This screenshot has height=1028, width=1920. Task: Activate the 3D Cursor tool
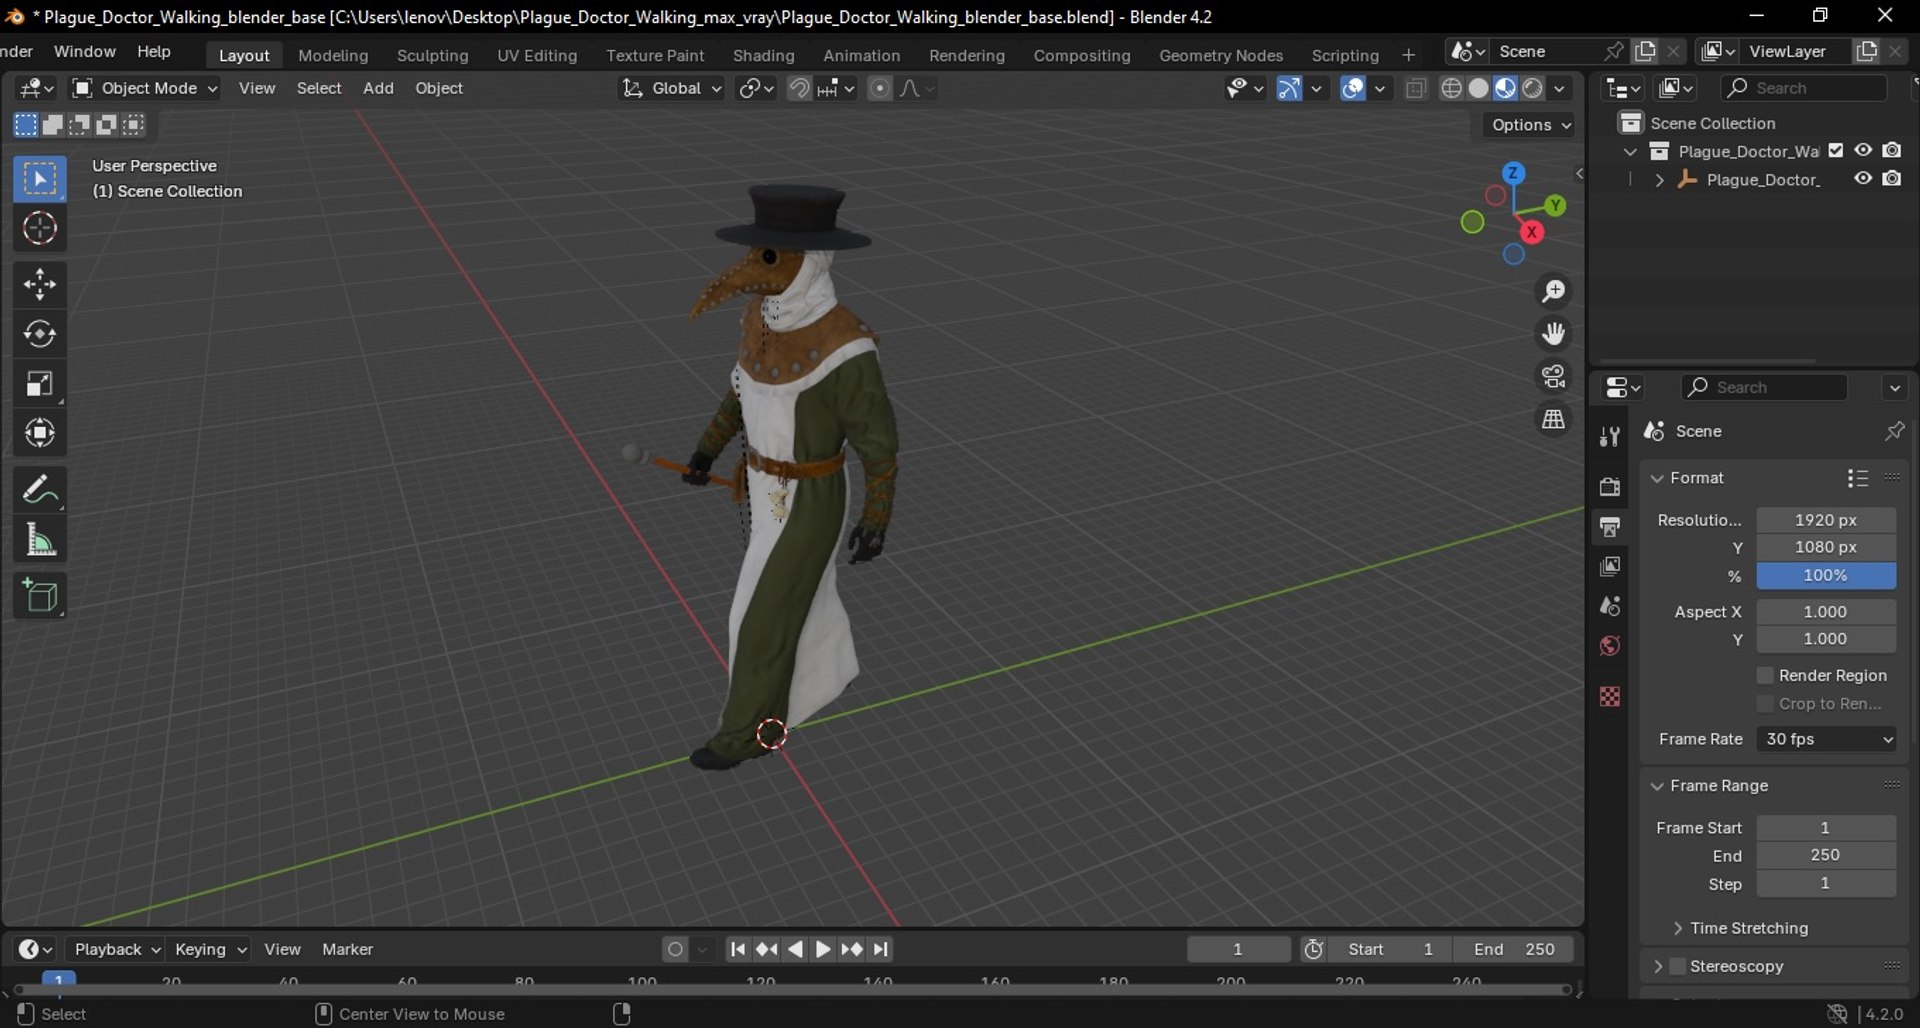tap(40, 228)
